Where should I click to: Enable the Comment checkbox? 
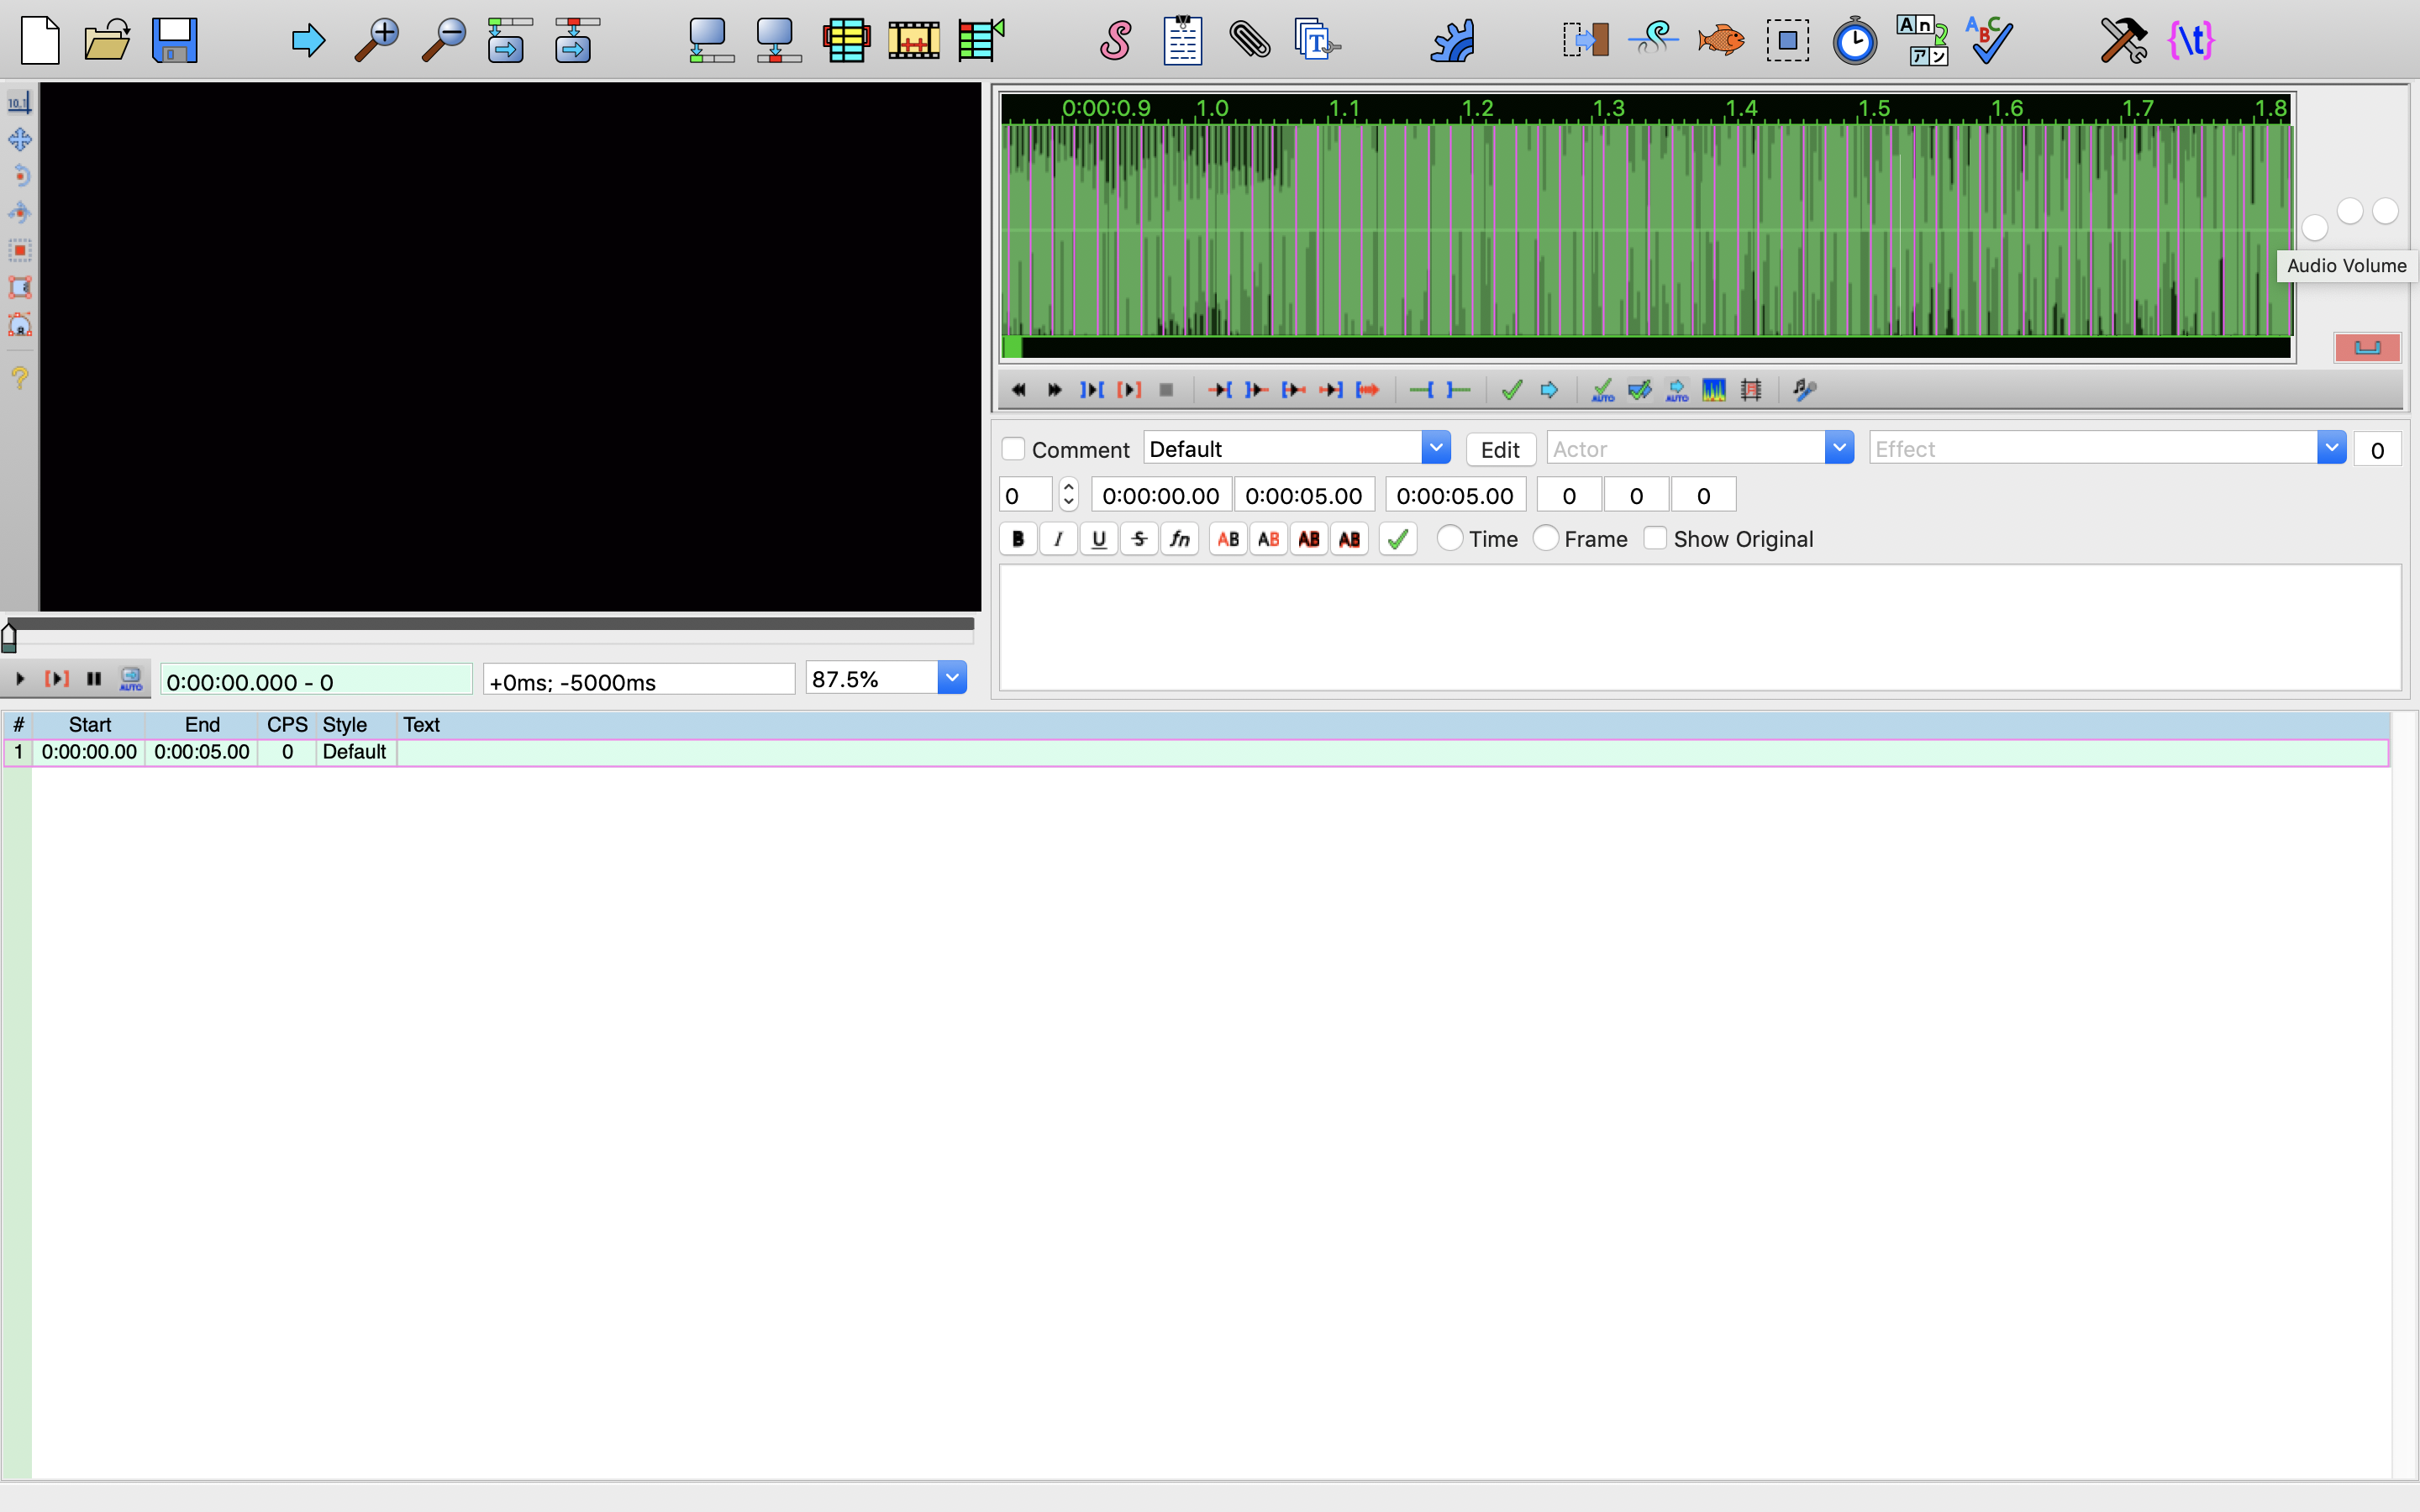point(1013,449)
